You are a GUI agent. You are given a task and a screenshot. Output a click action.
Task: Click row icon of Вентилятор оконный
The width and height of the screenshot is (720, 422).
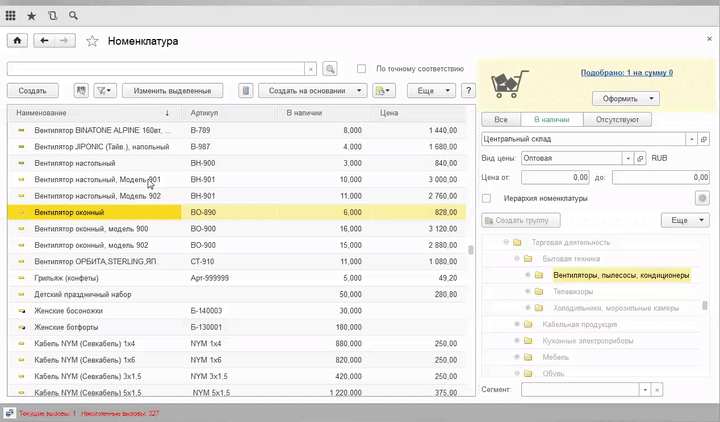coord(21,213)
